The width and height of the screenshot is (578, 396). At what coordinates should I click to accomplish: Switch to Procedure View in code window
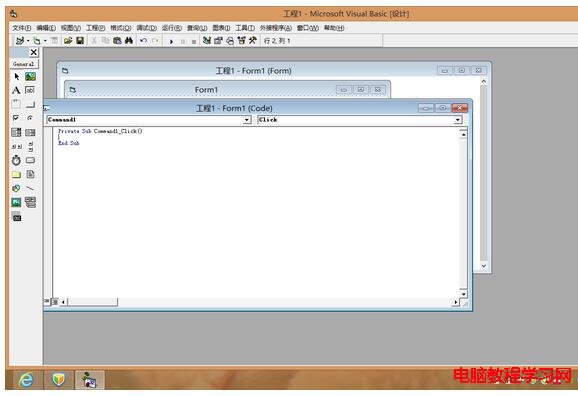click(x=46, y=302)
